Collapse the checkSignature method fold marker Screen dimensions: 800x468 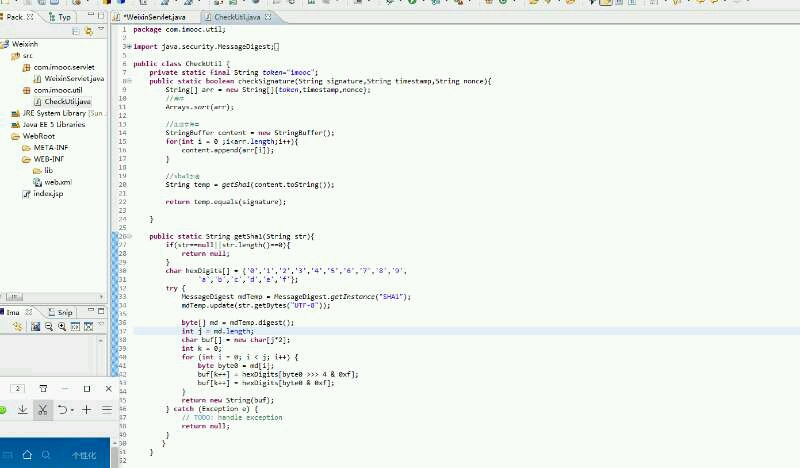click(129, 81)
